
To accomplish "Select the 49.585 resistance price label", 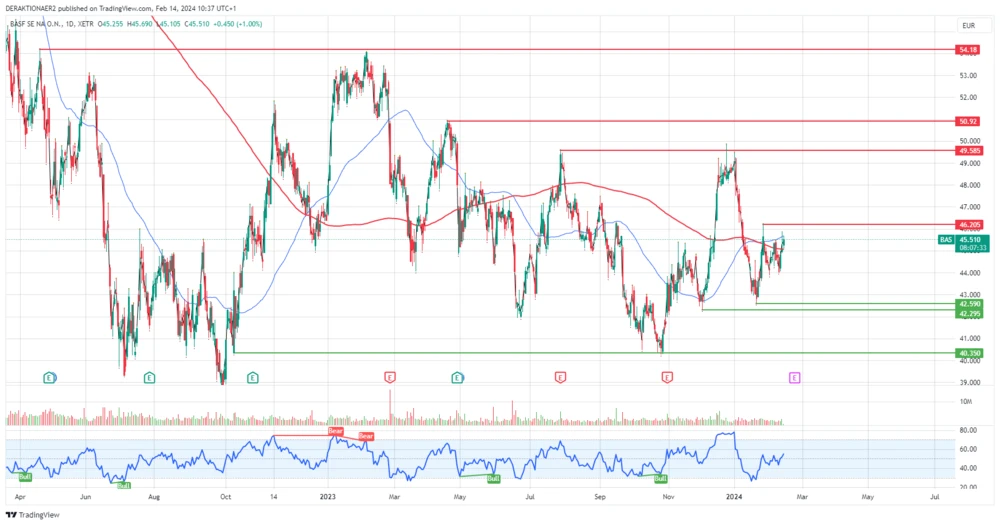I will (969, 151).
